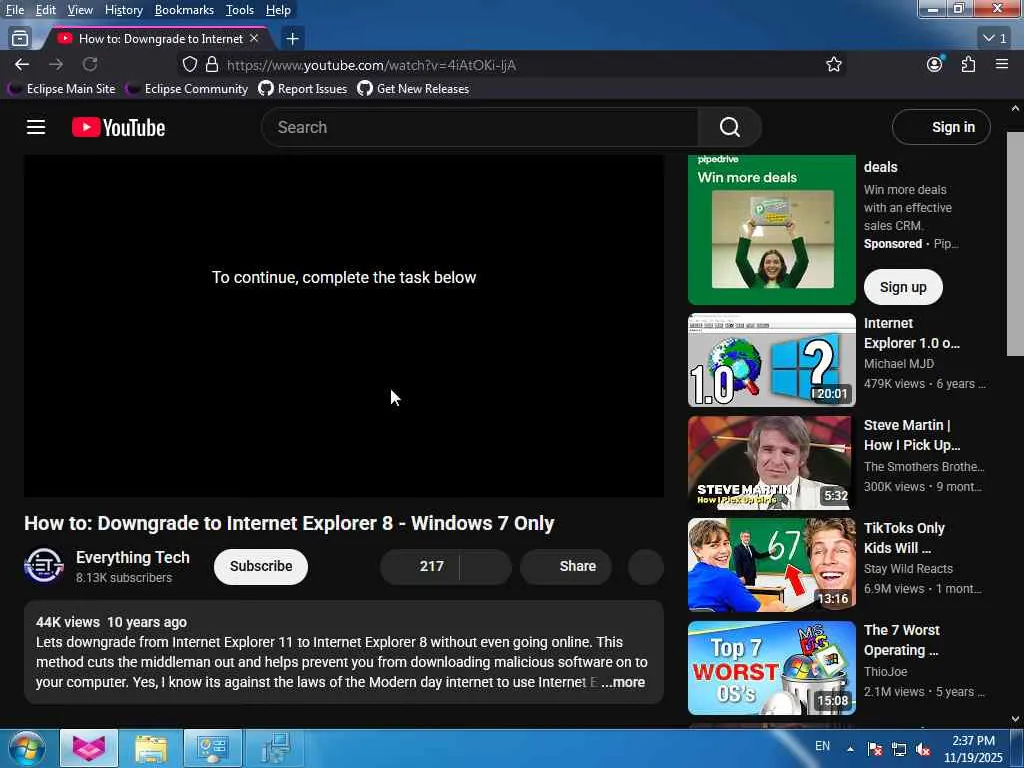
Task: Close the How to: Downgrade tab
Action: (254, 39)
